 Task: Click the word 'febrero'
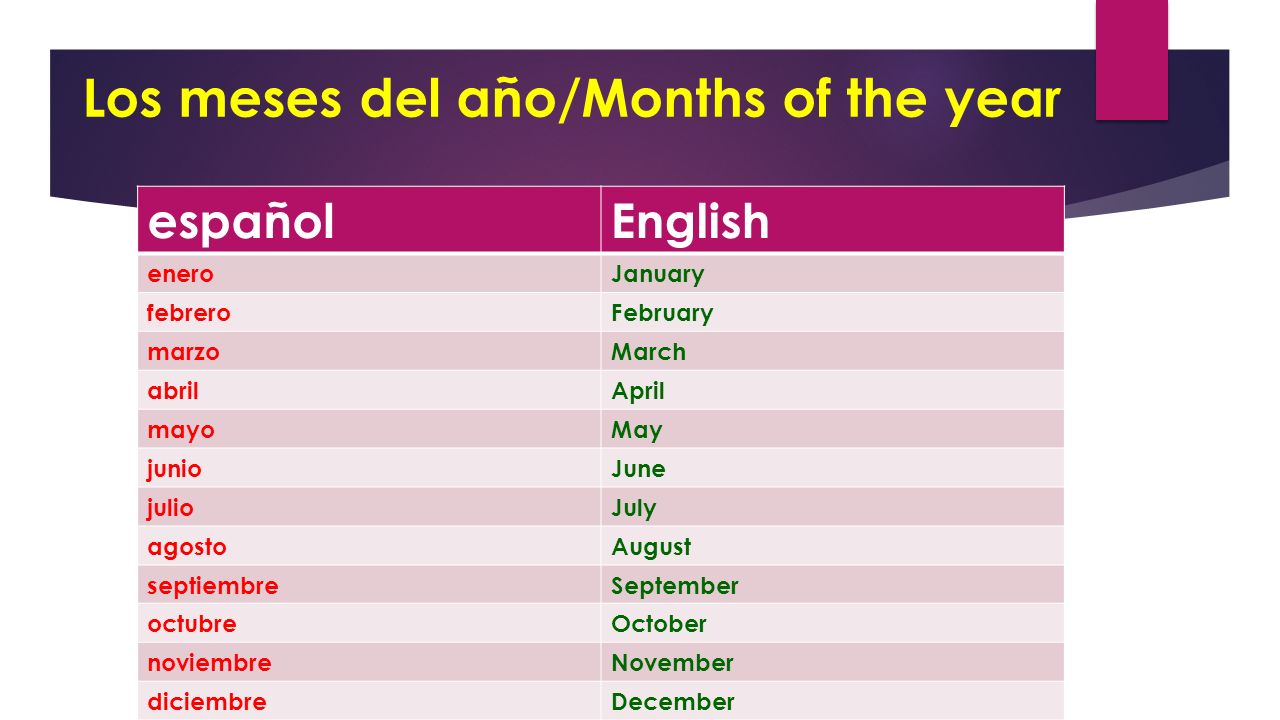coord(188,313)
